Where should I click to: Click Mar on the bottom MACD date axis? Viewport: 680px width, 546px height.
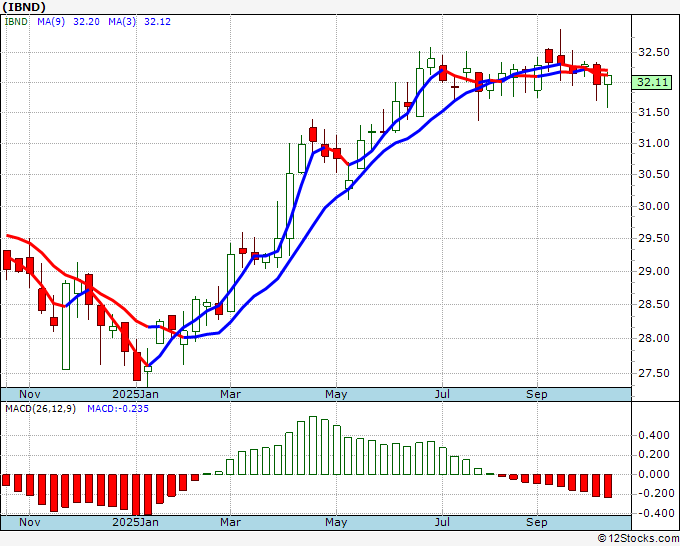click(x=230, y=522)
